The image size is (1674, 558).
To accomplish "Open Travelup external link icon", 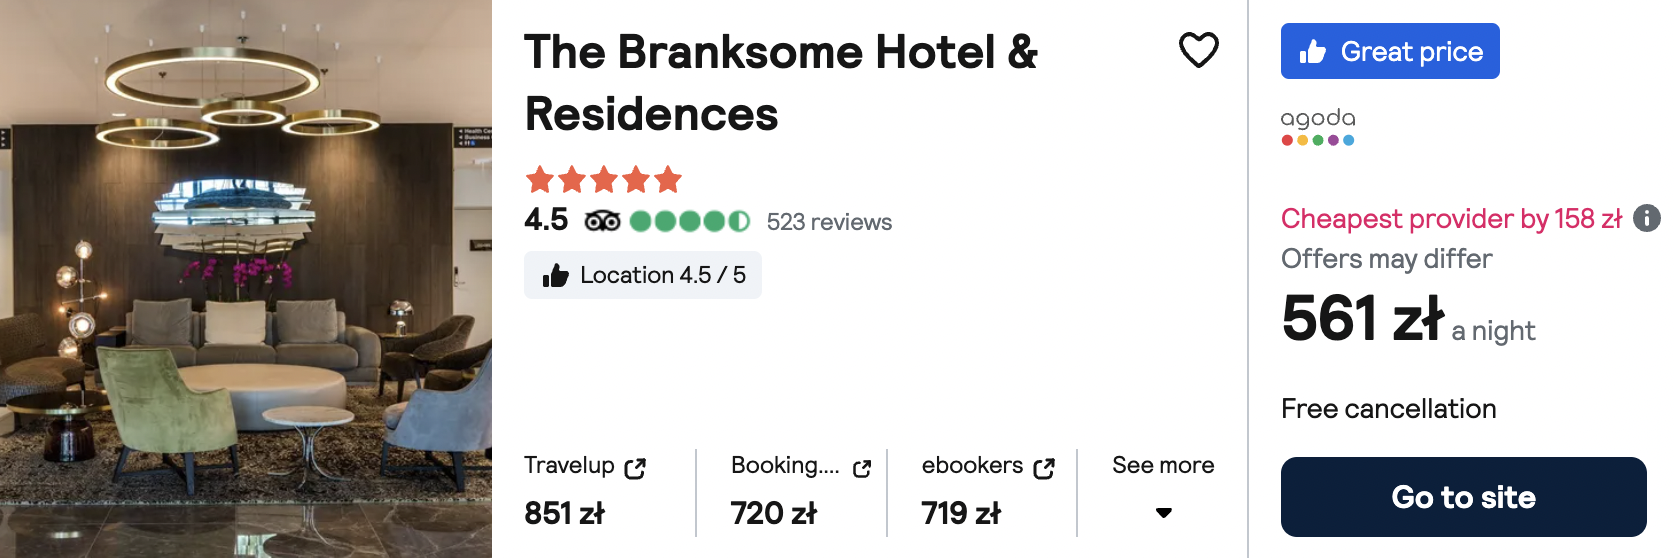I will 635,468.
